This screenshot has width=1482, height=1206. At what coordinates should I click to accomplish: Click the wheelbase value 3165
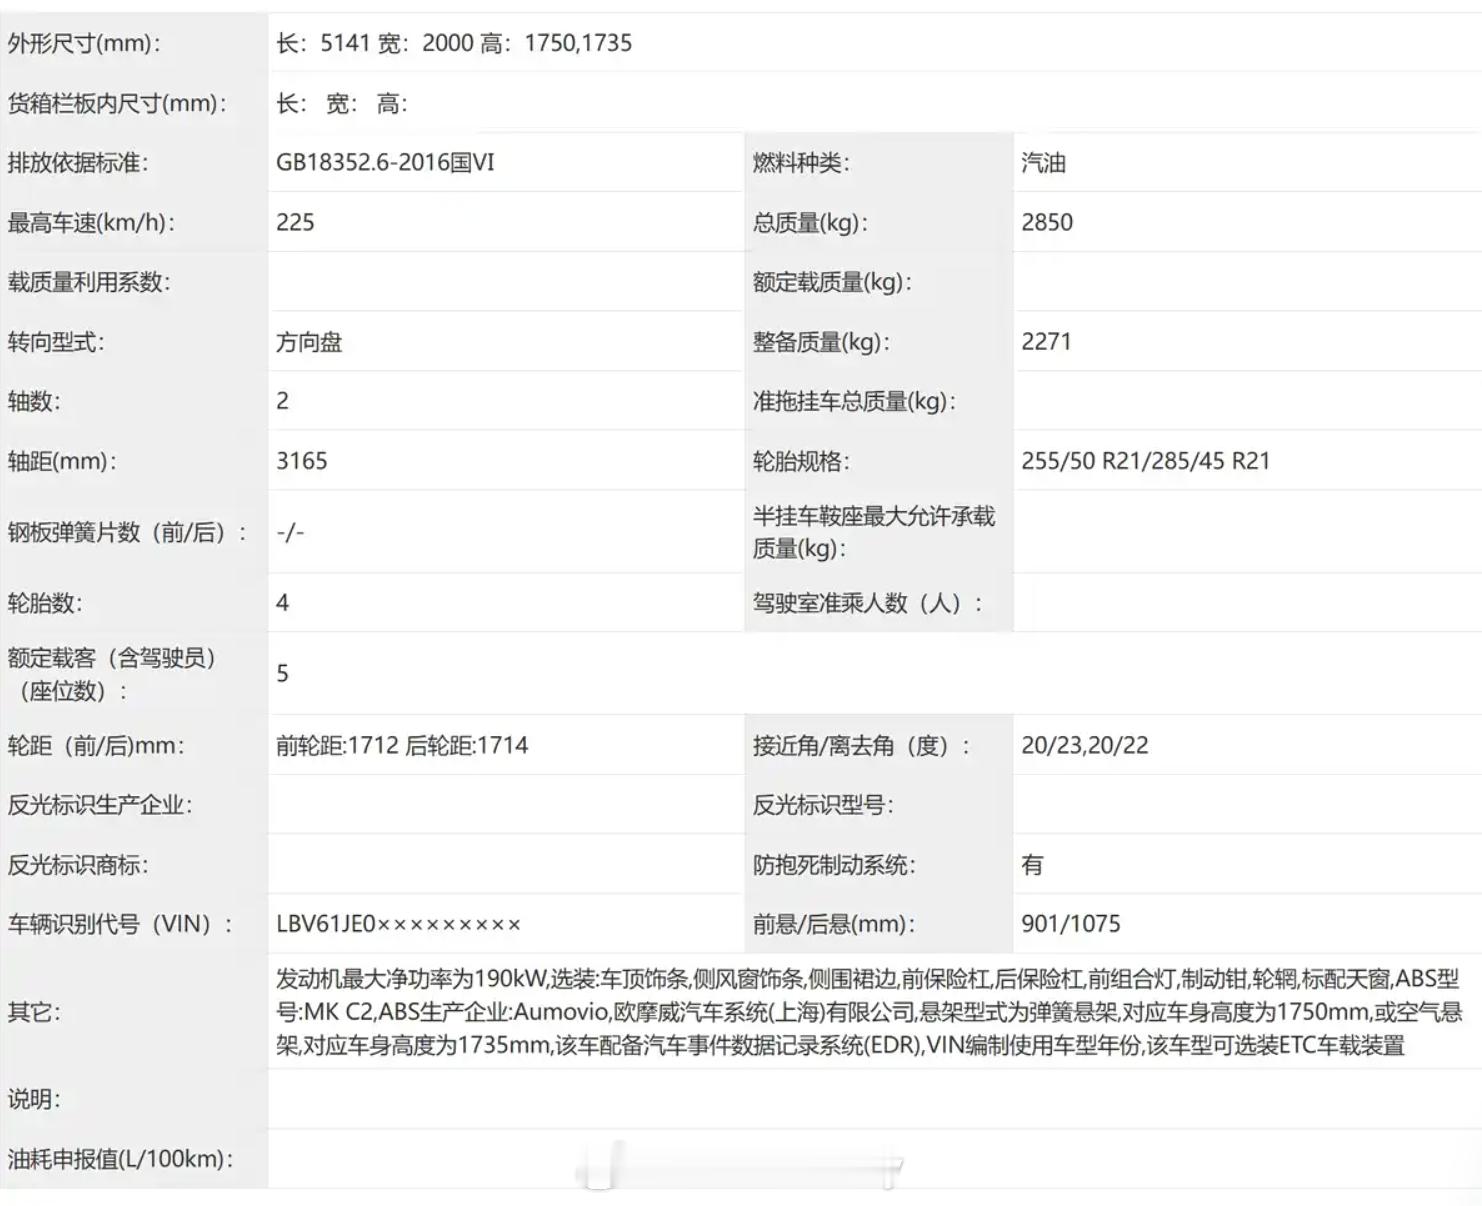[x=302, y=461]
